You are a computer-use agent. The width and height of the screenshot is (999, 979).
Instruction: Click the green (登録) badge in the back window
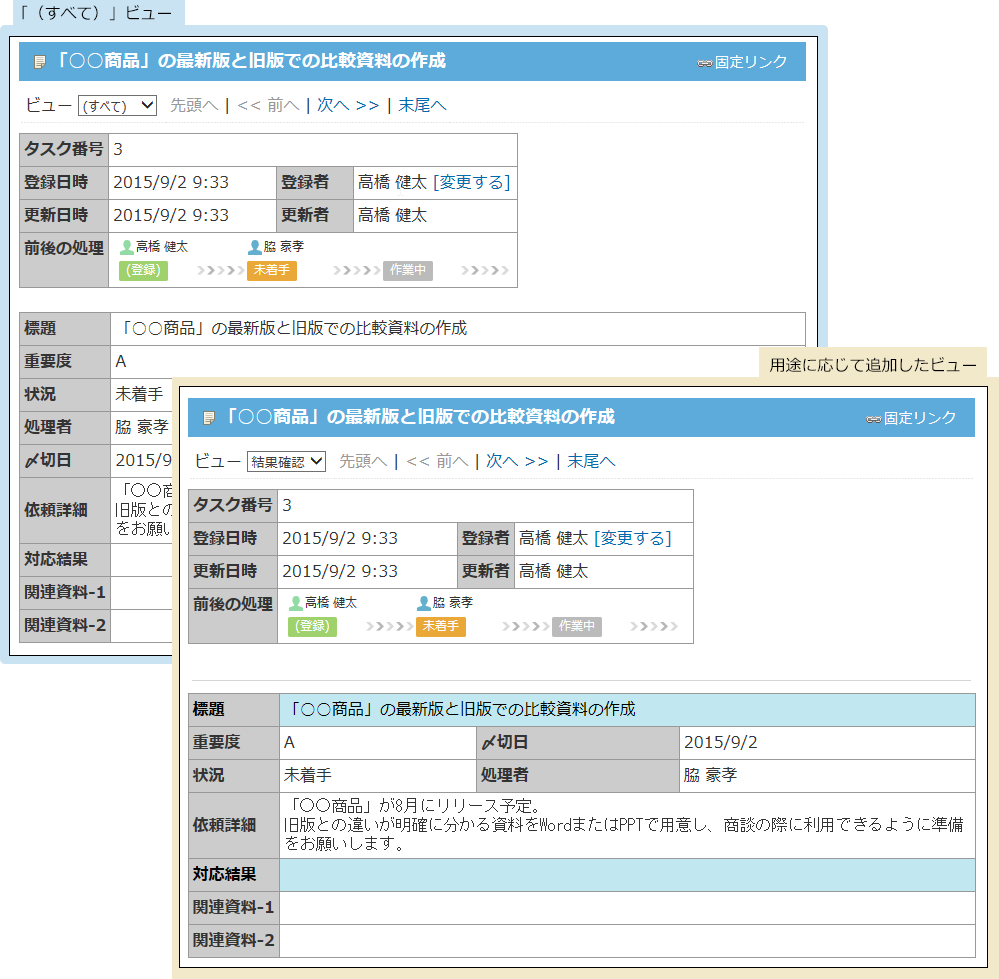click(x=143, y=270)
